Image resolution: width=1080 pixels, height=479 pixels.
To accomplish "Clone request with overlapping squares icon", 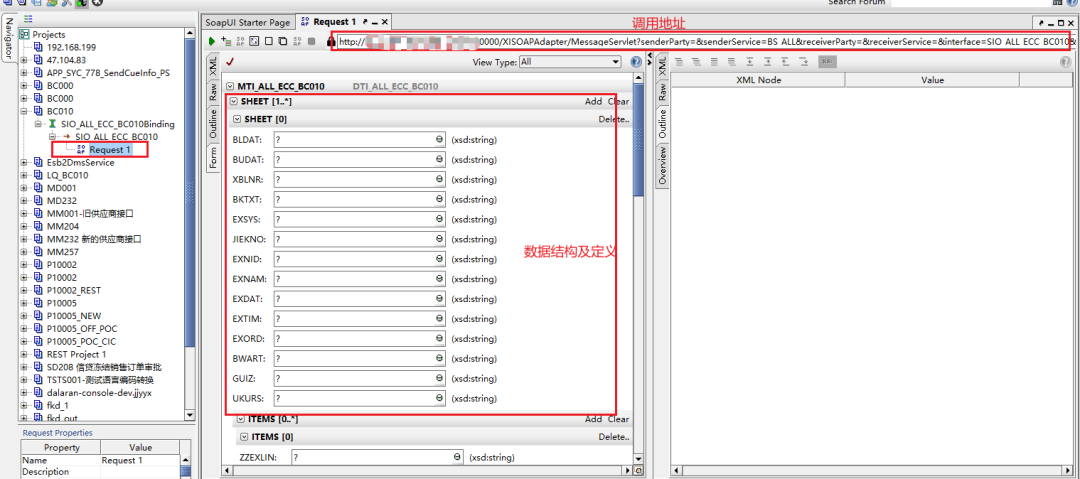I will pos(282,41).
